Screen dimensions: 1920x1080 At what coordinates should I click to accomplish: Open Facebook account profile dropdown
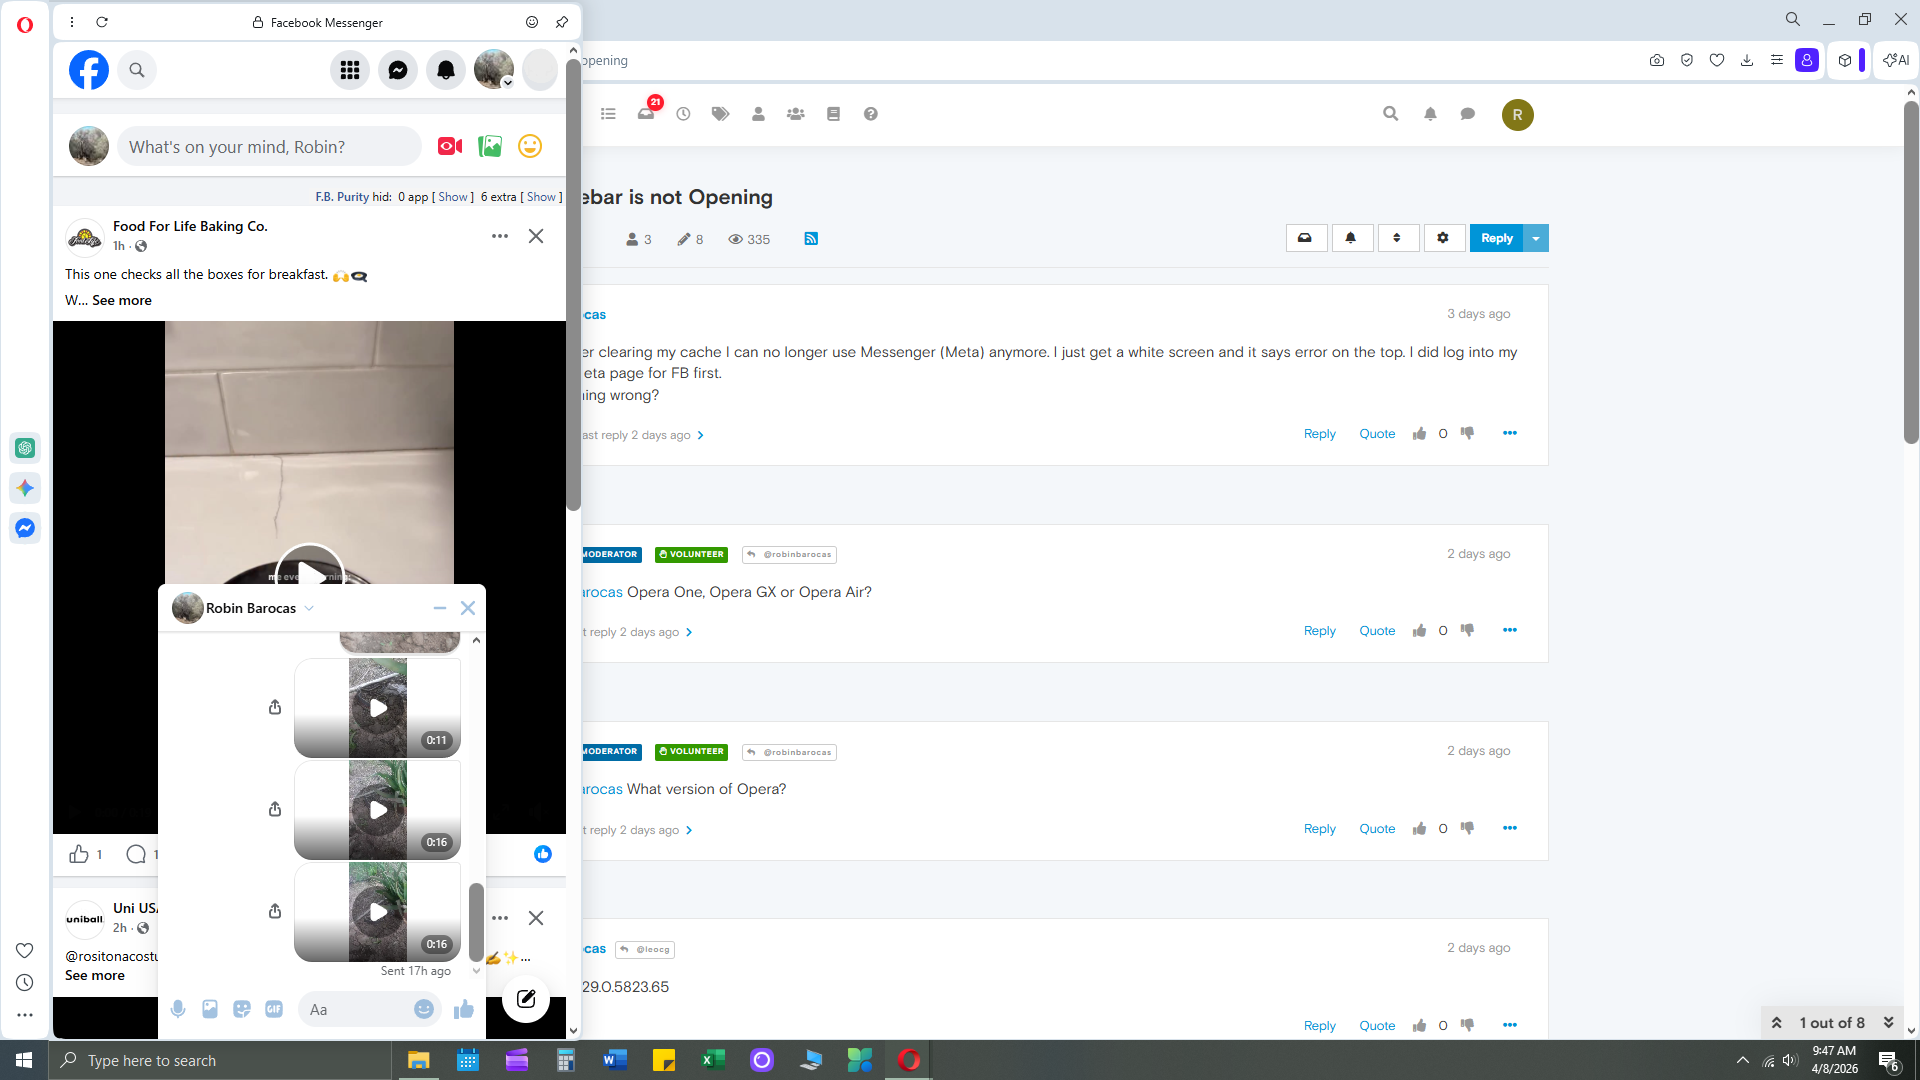494,70
